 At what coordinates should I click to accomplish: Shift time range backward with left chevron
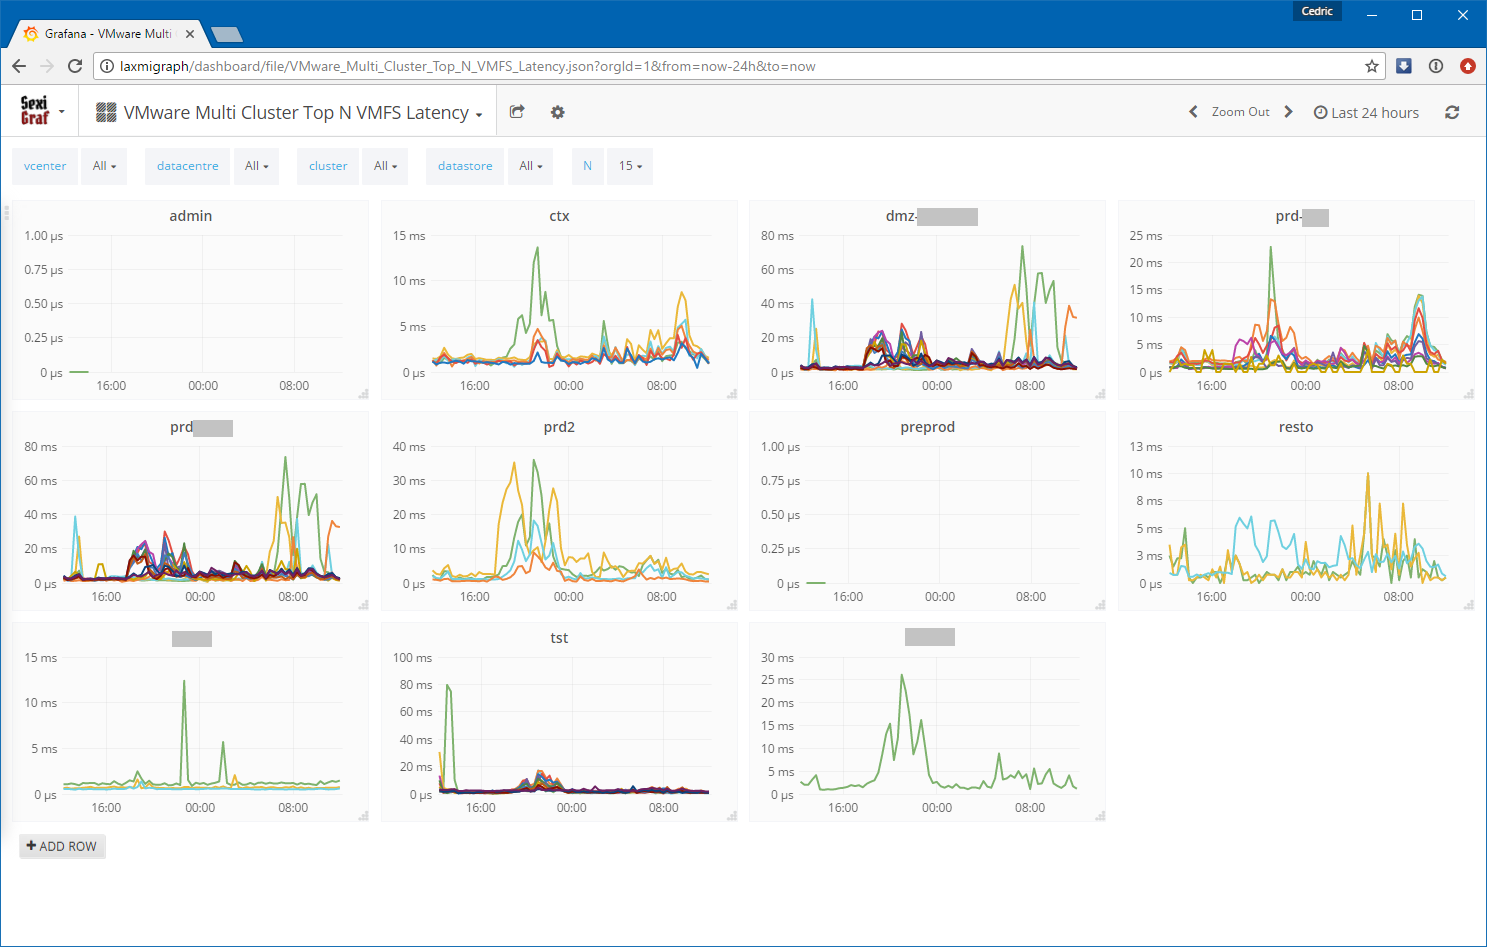pos(1193,112)
